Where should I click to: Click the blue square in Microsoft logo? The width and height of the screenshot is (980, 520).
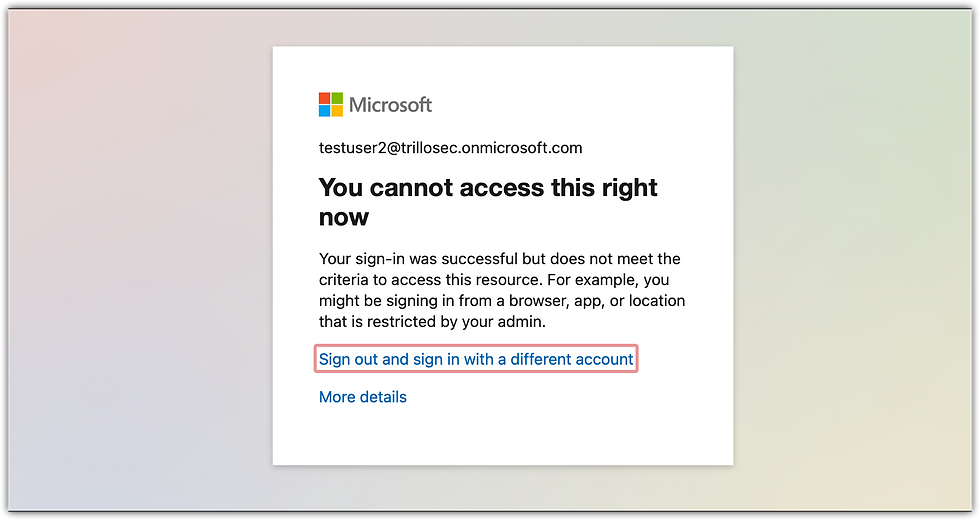pyautogui.click(x=324, y=111)
